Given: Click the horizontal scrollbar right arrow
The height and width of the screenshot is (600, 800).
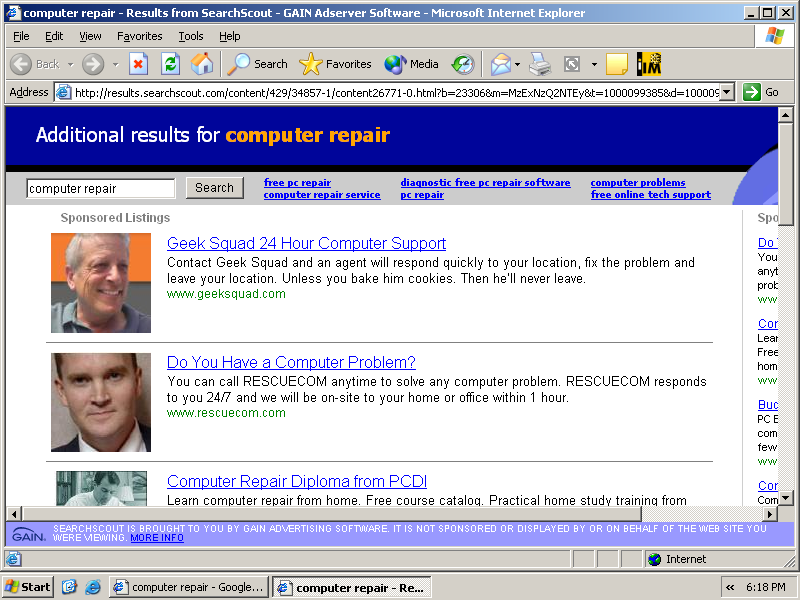Looking at the screenshot, I should tap(770, 514).
